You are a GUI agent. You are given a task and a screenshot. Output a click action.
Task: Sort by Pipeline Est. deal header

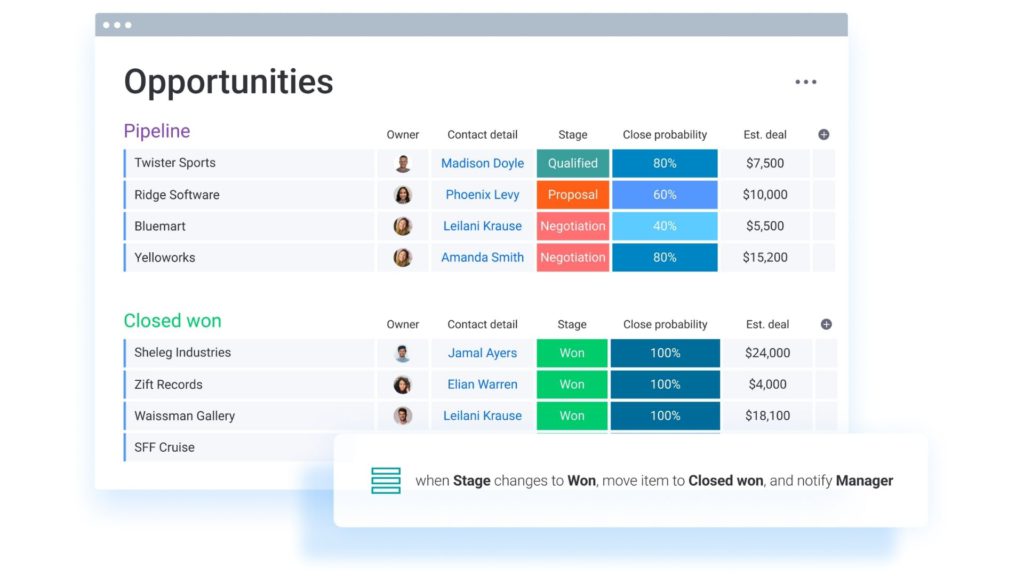(765, 135)
